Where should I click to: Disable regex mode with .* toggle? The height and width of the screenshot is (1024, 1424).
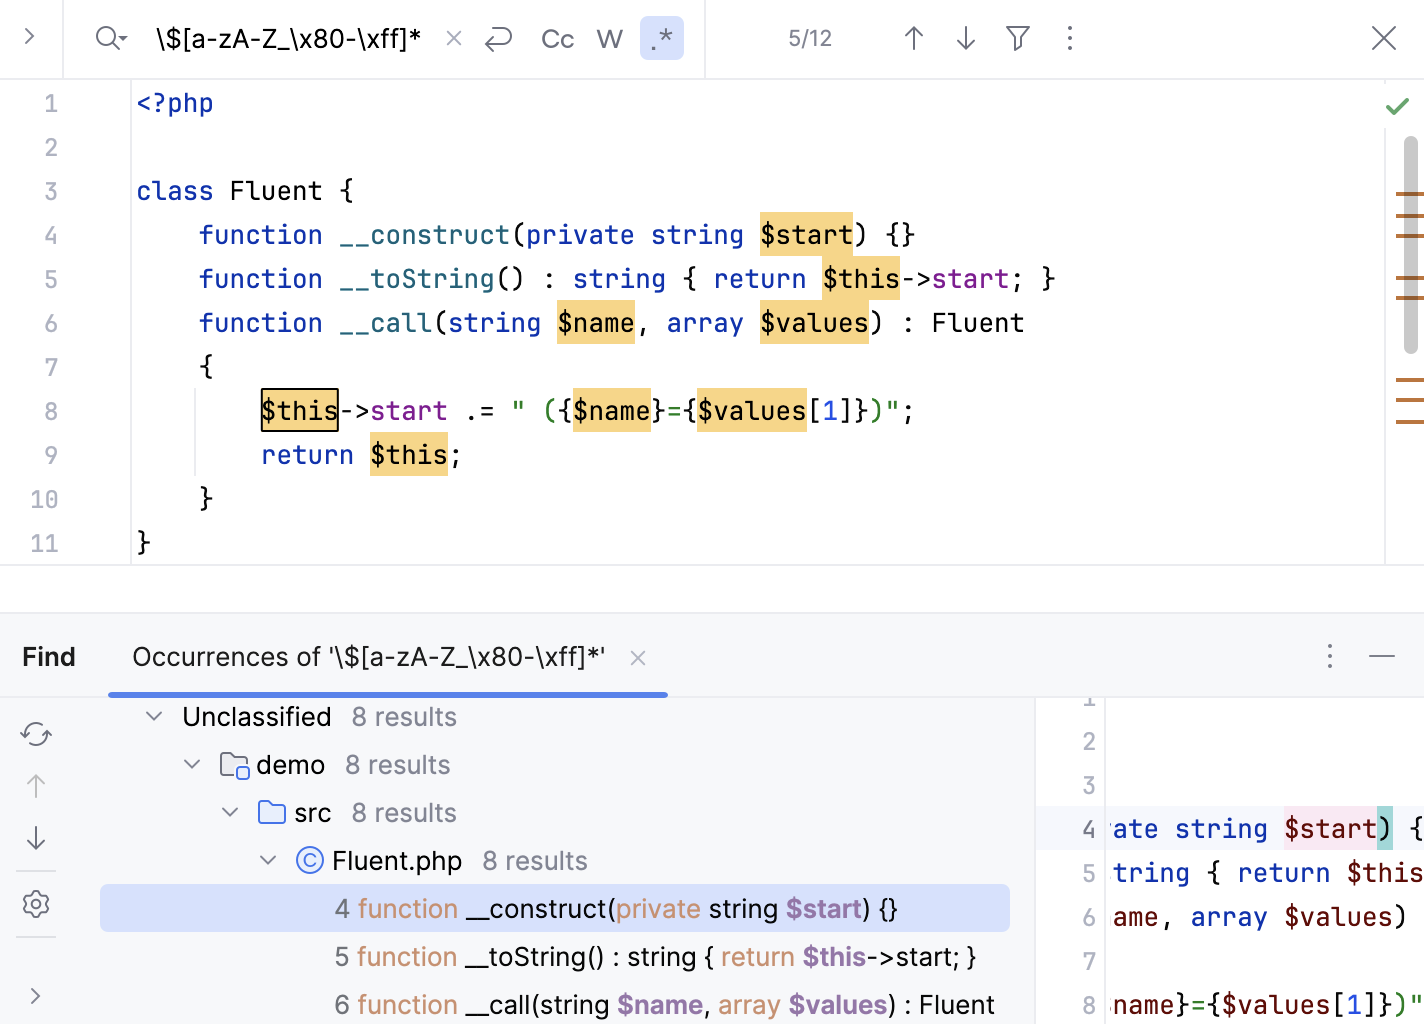click(661, 38)
